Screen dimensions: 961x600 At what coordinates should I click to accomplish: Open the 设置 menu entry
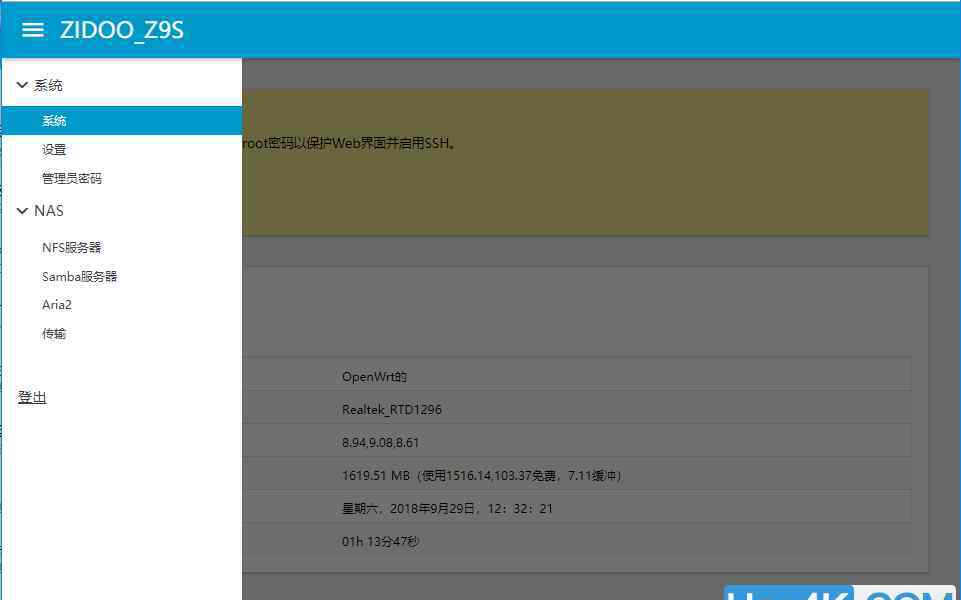point(54,150)
